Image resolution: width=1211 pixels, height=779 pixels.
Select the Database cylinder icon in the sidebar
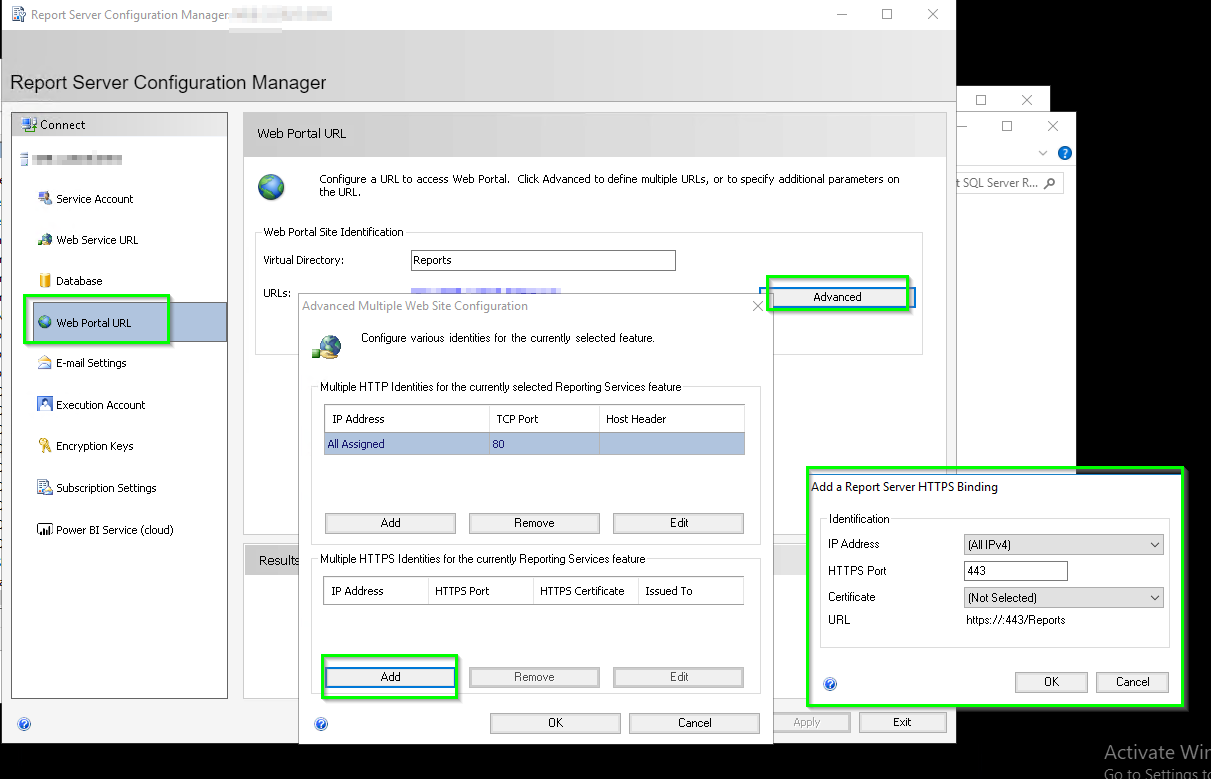click(44, 281)
